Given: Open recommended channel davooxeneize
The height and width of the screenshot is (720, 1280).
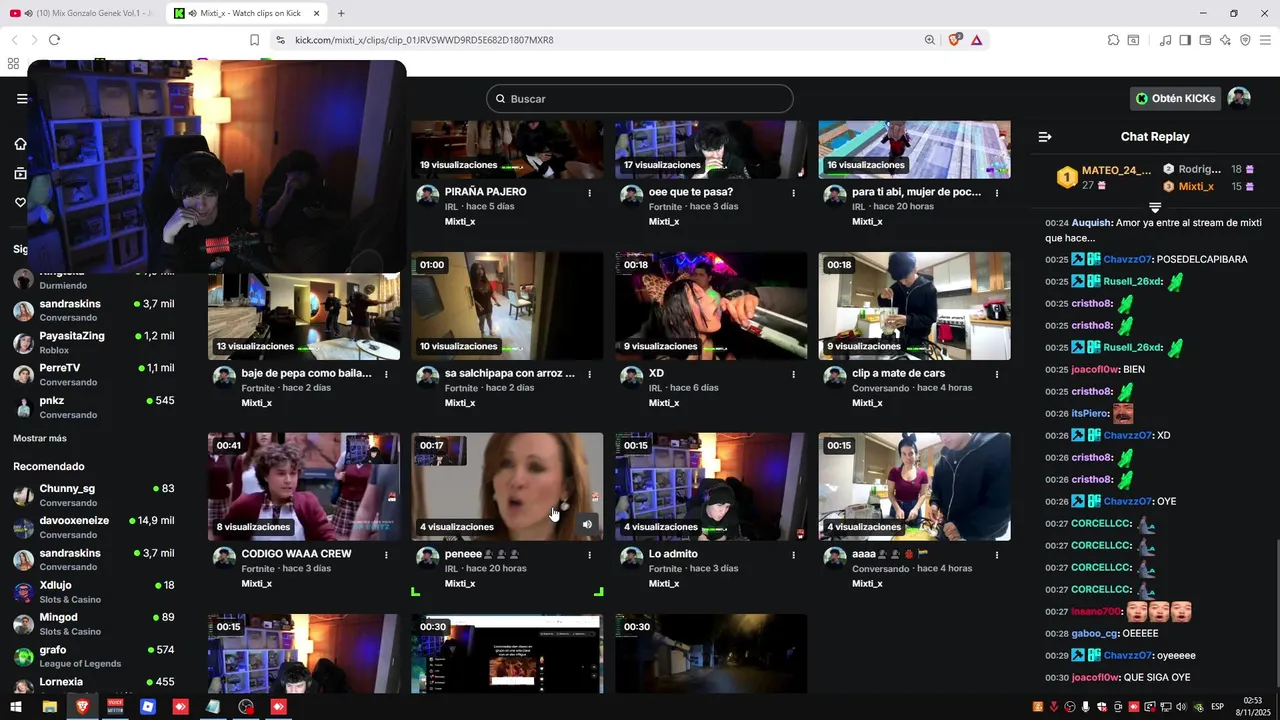Looking at the screenshot, I should click(x=93, y=527).
